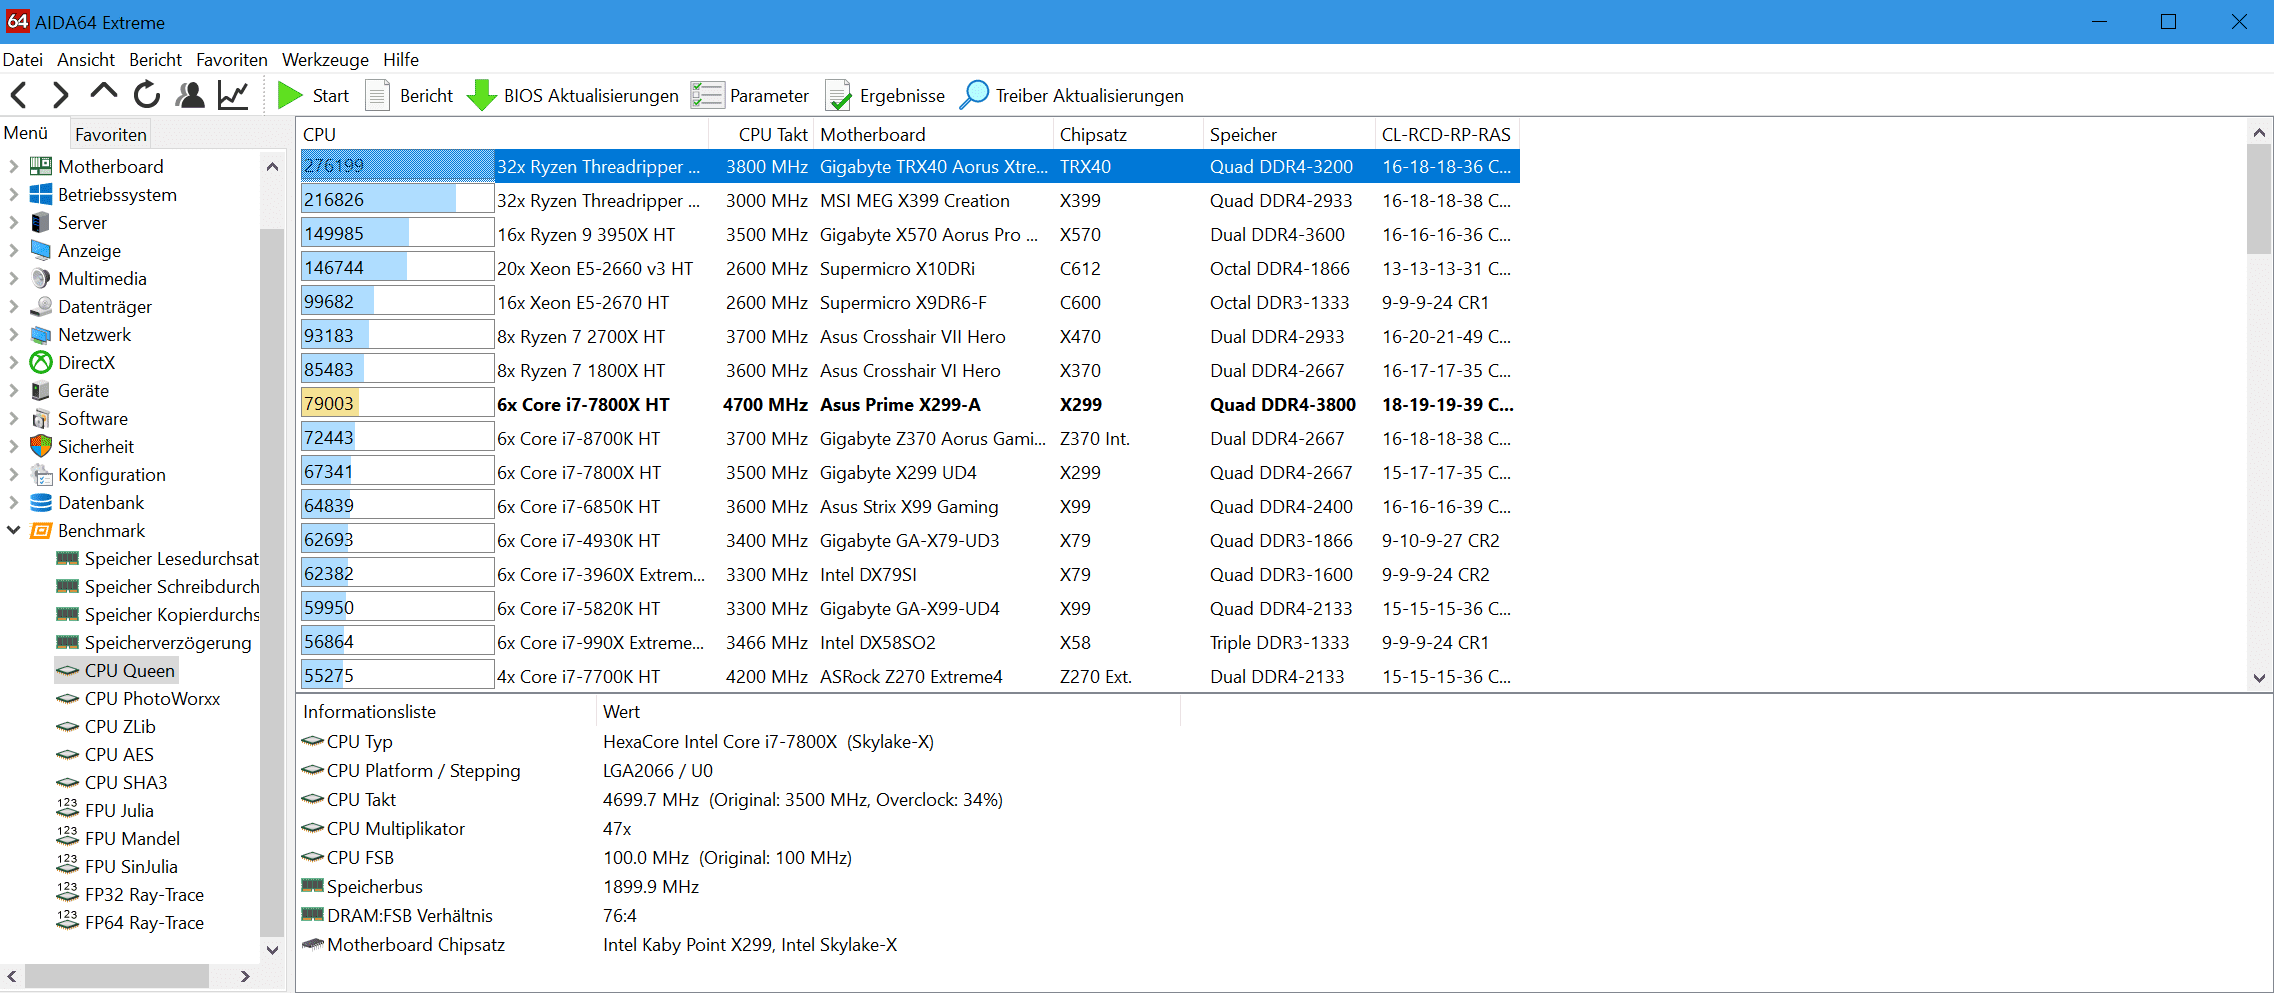Click Treiber Aktualisierungen button
Viewport: 2274px width, 993px height.
(x=1071, y=95)
